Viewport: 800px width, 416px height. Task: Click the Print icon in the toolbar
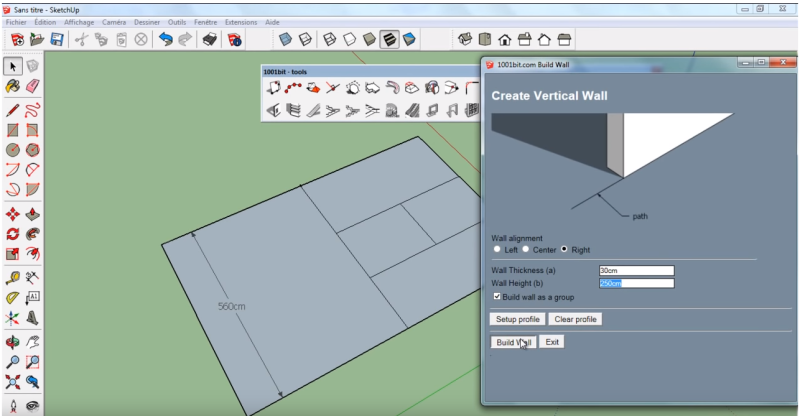point(210,39)
